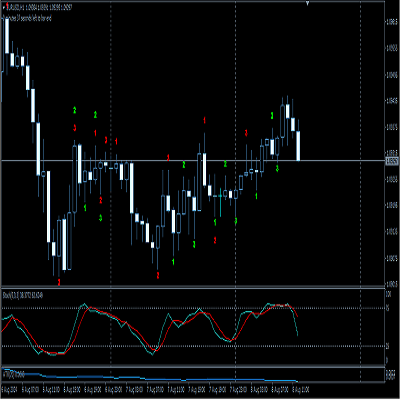This screenshot has width=400, height=400.
Task: Select the green 2 marker above the latest rally
Action: click(272, 116)
